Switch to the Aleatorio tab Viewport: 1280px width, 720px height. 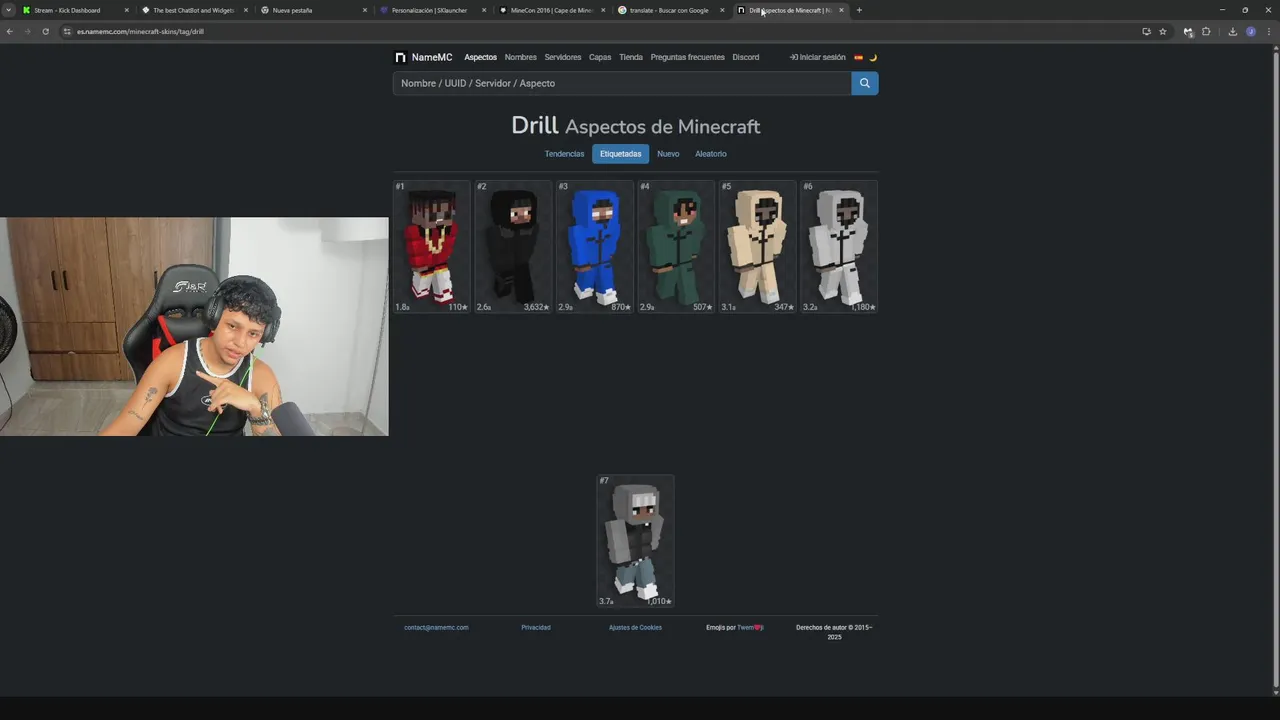[711, 154]
